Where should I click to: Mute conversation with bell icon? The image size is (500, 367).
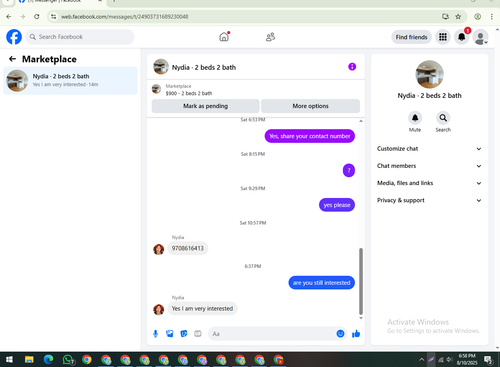(415, 118)
